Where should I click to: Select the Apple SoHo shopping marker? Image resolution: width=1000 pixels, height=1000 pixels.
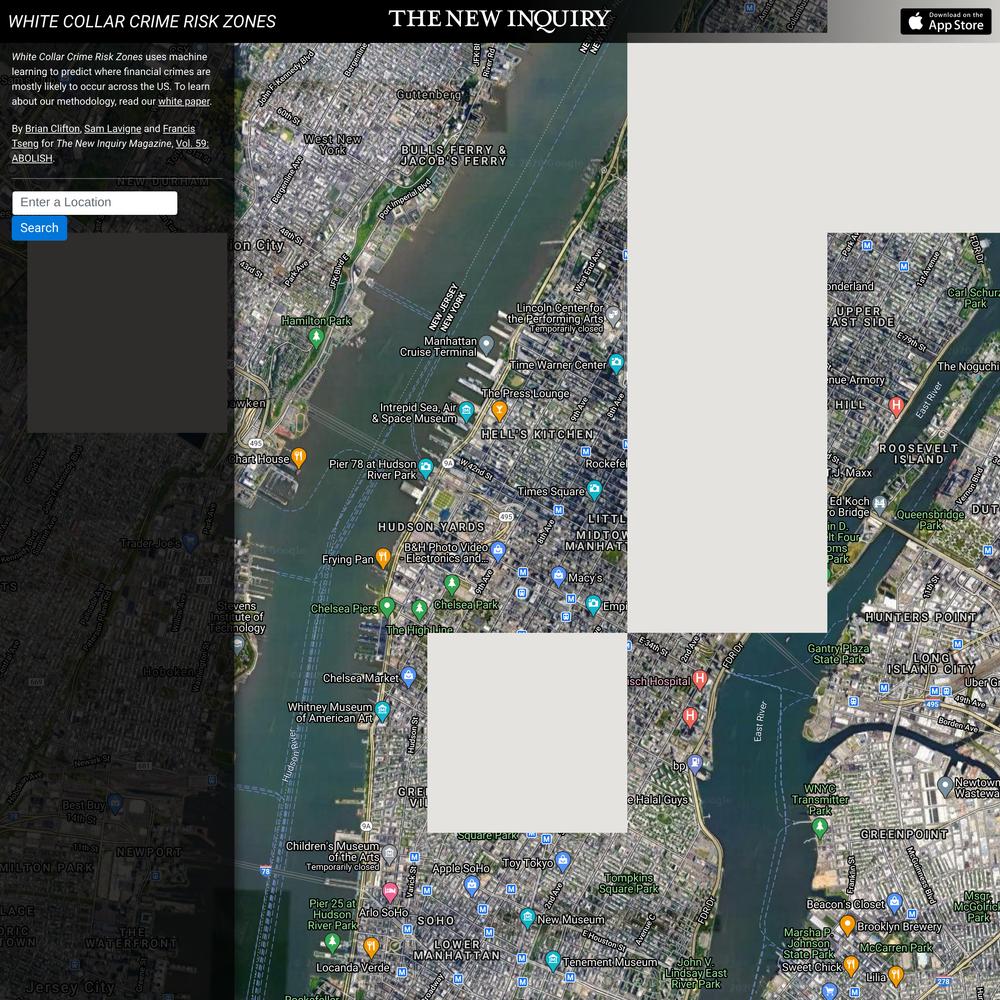point(472,885)
